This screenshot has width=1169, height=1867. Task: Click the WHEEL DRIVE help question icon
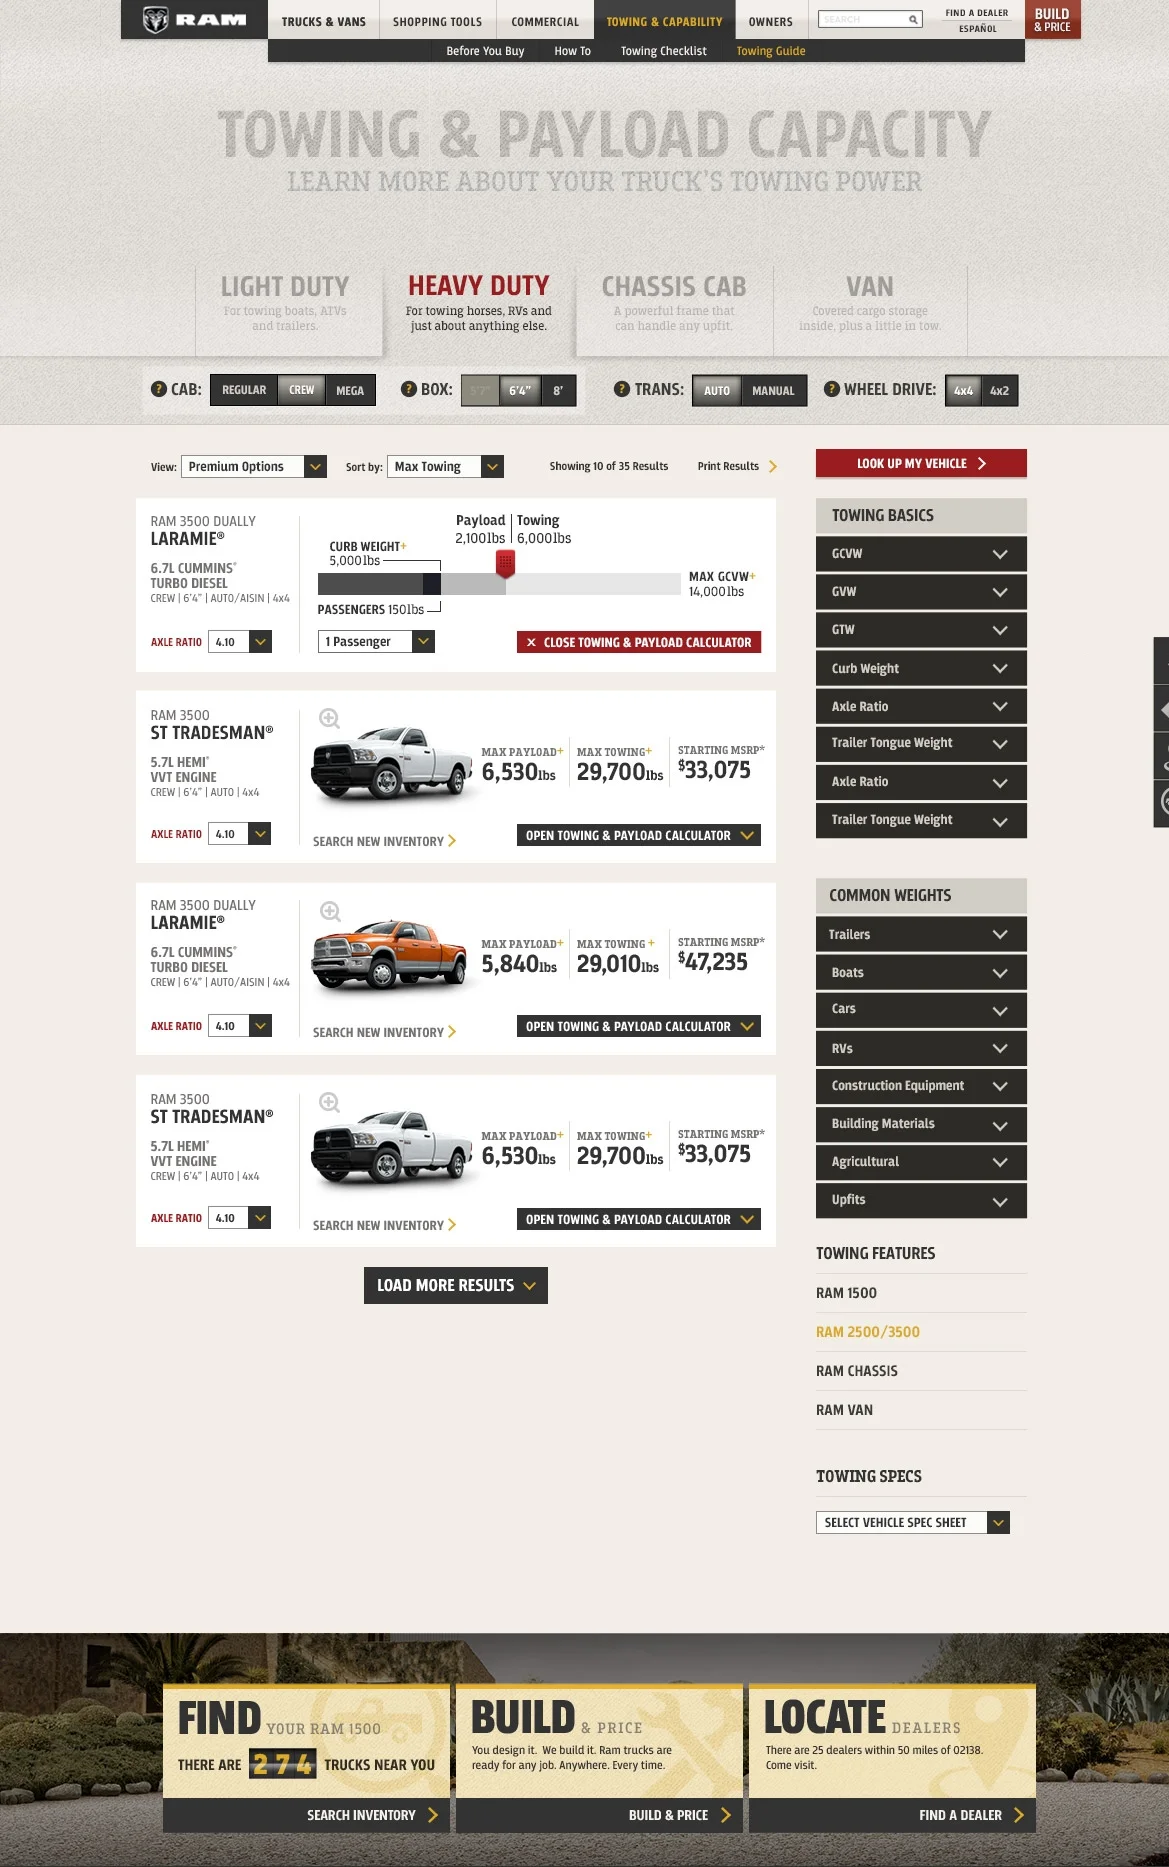[831, 389]
